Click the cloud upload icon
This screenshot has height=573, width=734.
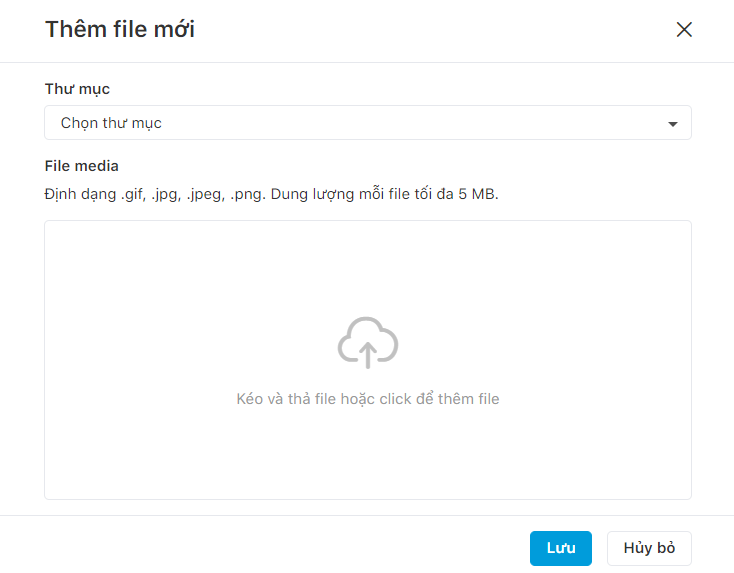[x=368, y=343]
